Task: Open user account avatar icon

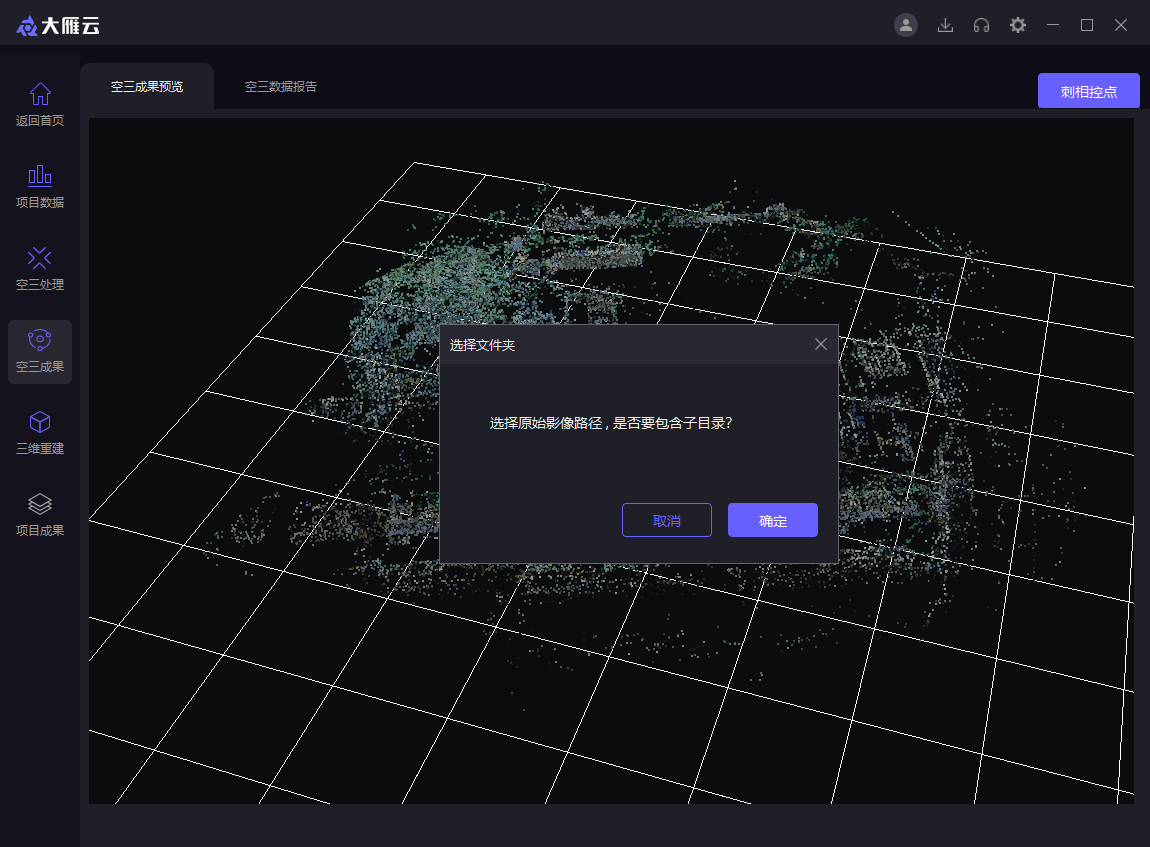Action: 906,25
